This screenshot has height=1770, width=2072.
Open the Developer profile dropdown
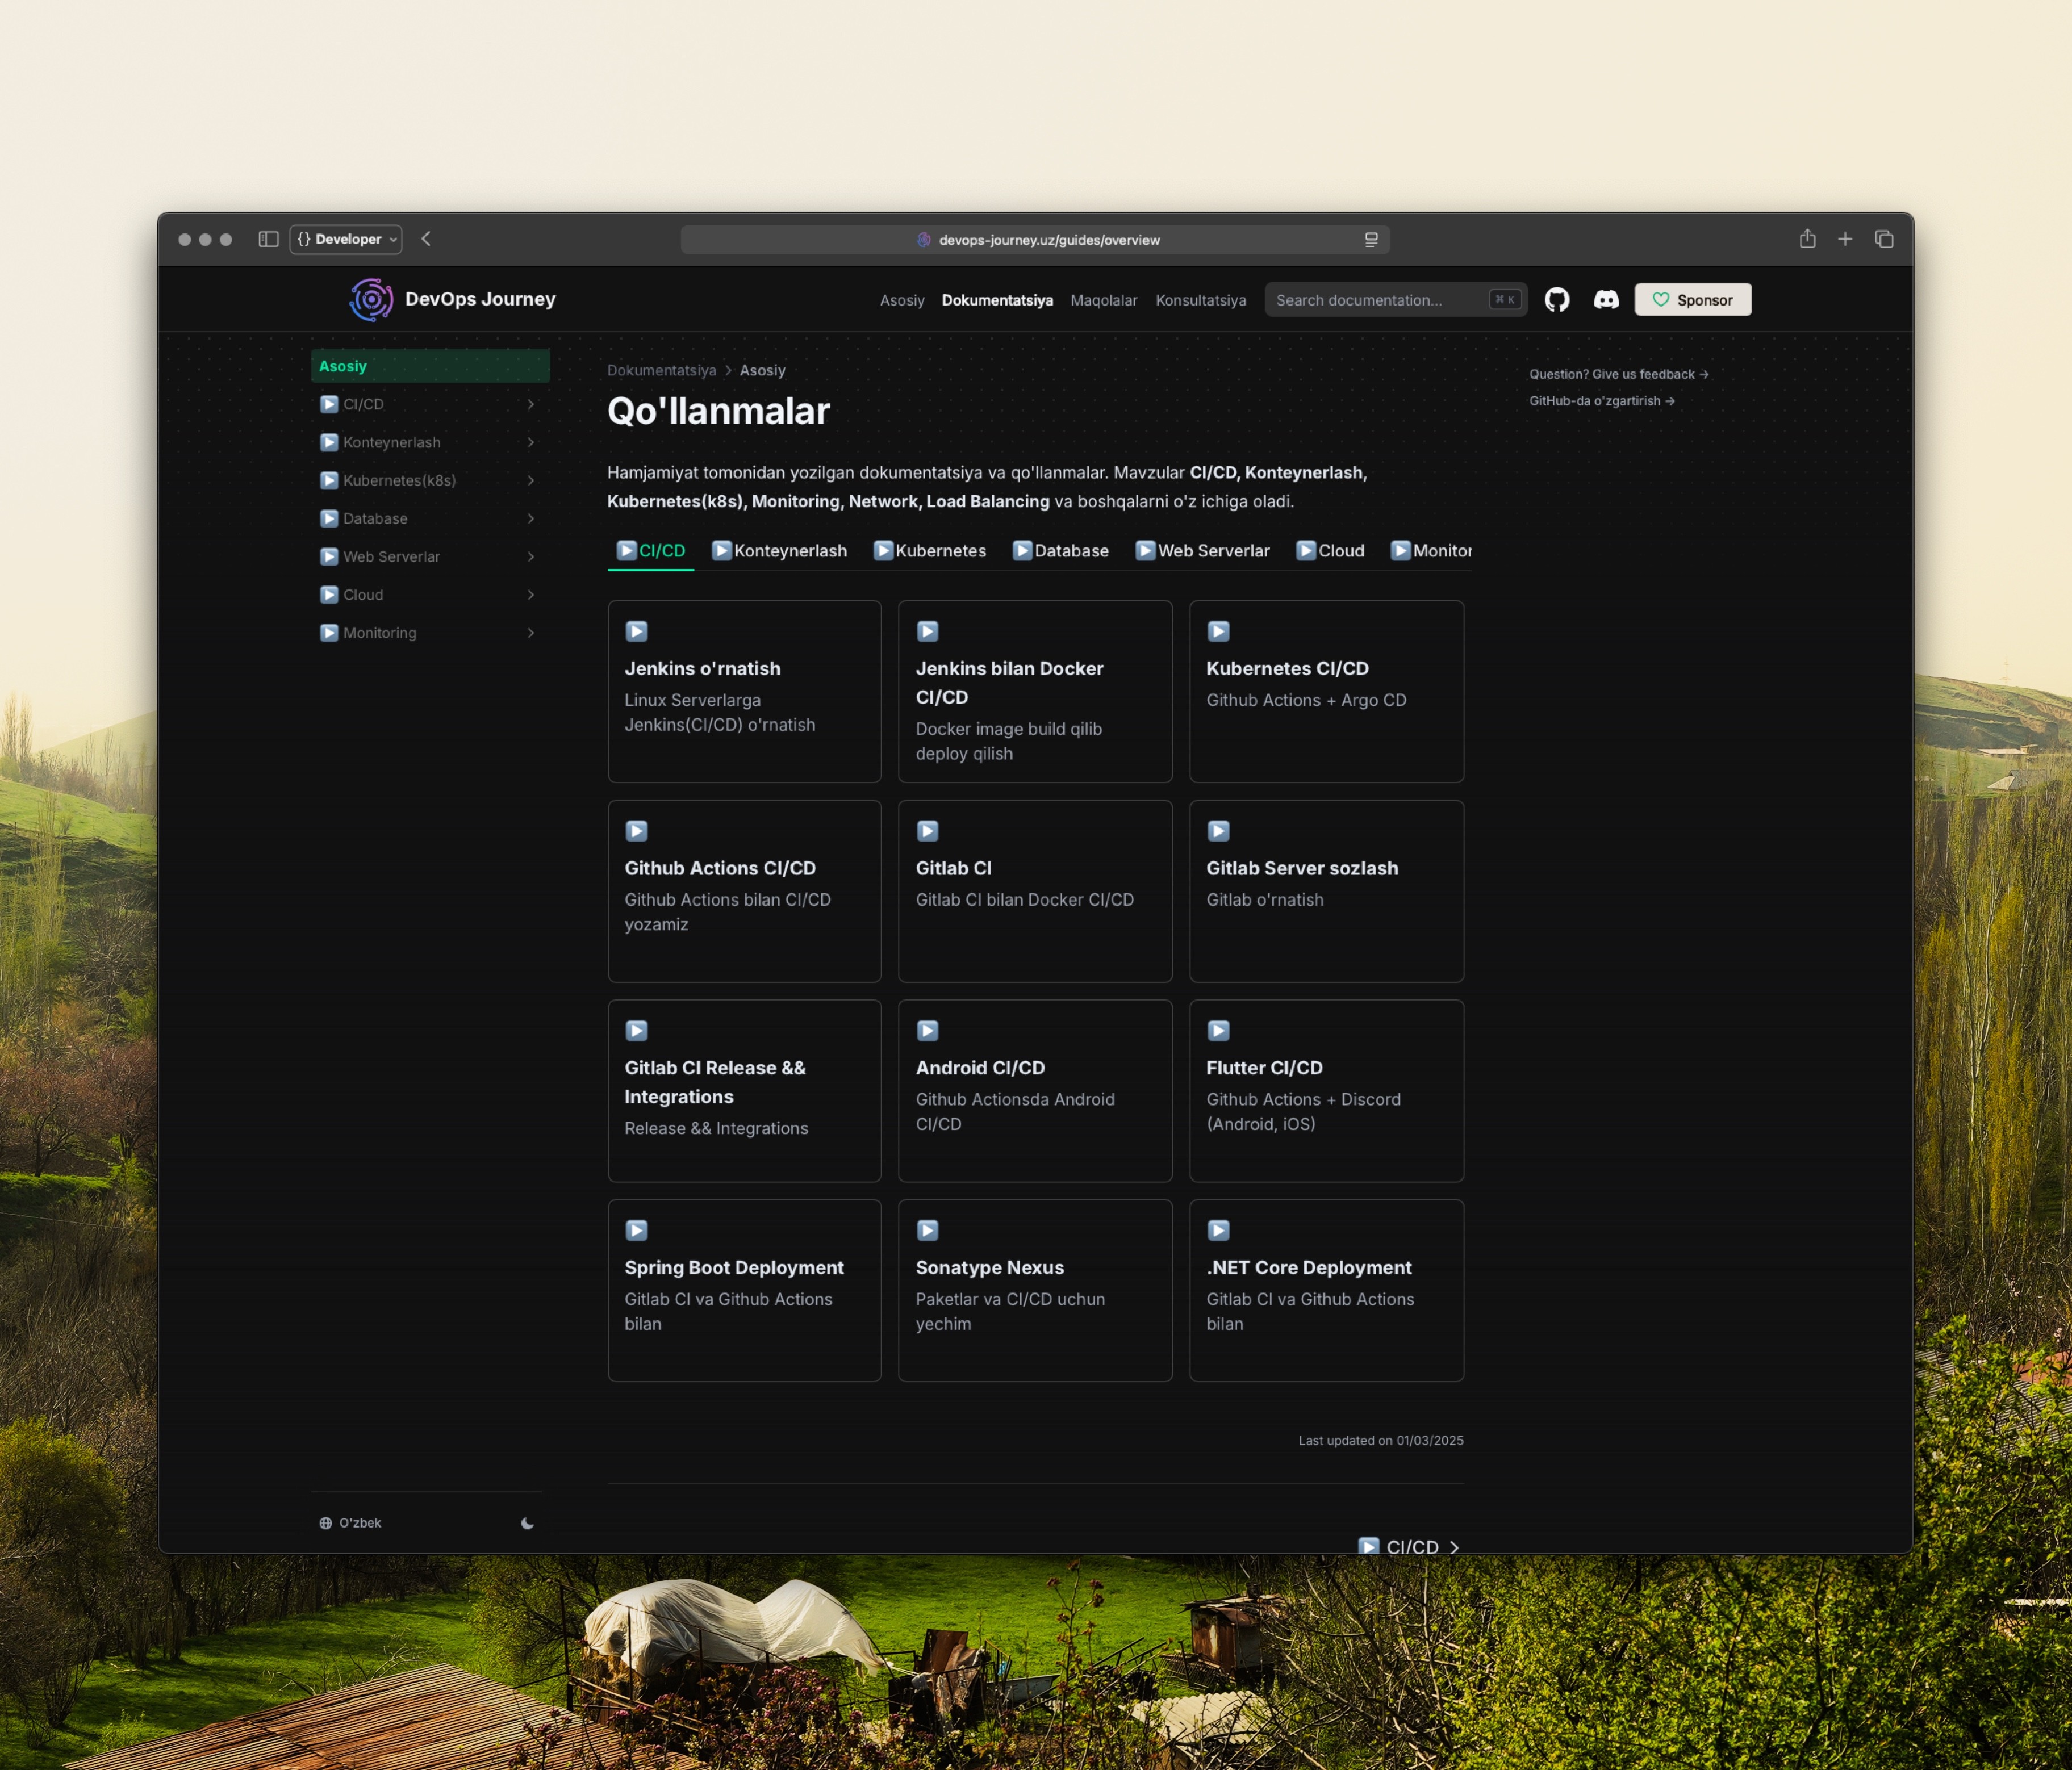(346, 239)
